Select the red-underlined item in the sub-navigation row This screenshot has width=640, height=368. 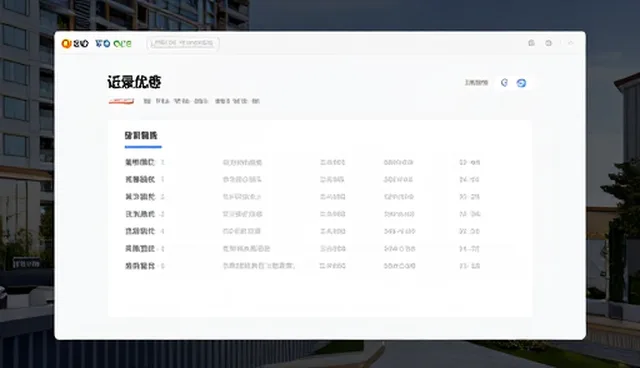121,101
